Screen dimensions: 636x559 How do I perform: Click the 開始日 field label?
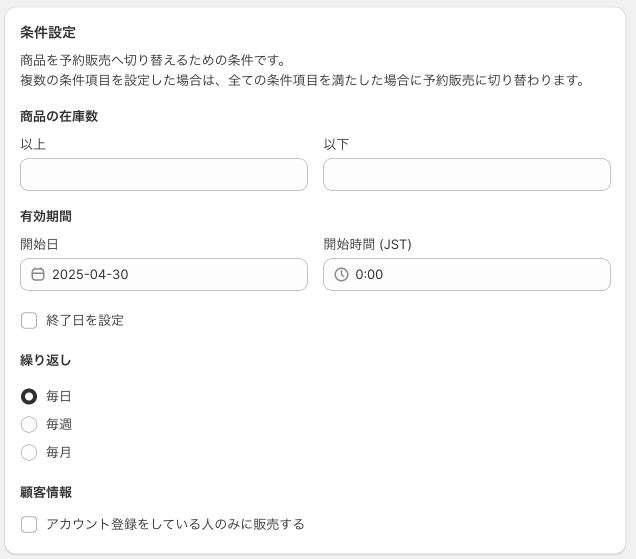(x=39, y=244)
